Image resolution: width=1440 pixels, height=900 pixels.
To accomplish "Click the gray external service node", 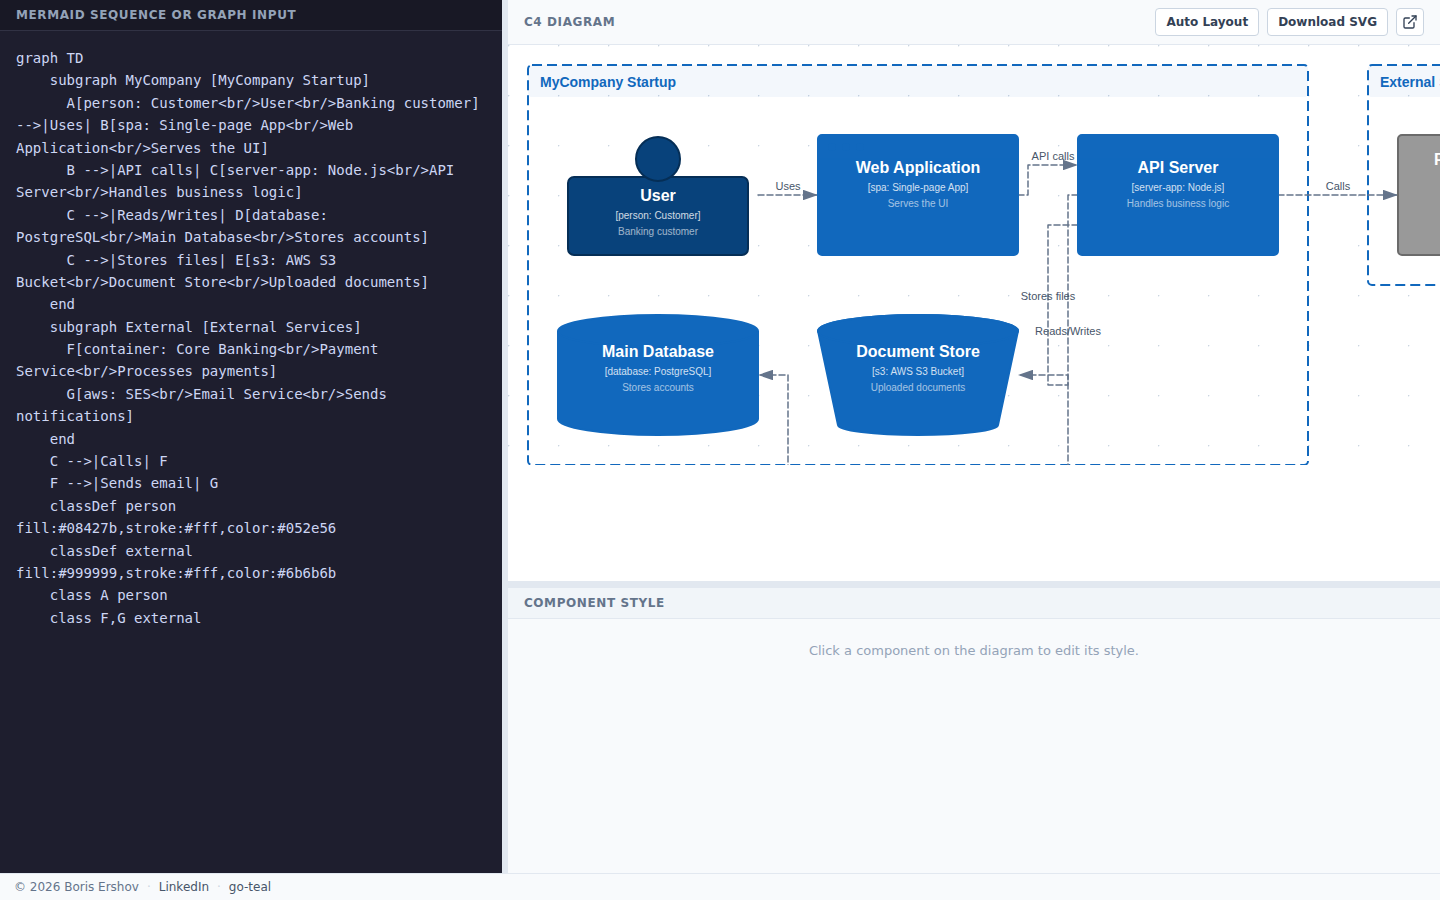I will [x=1419, y=195].
